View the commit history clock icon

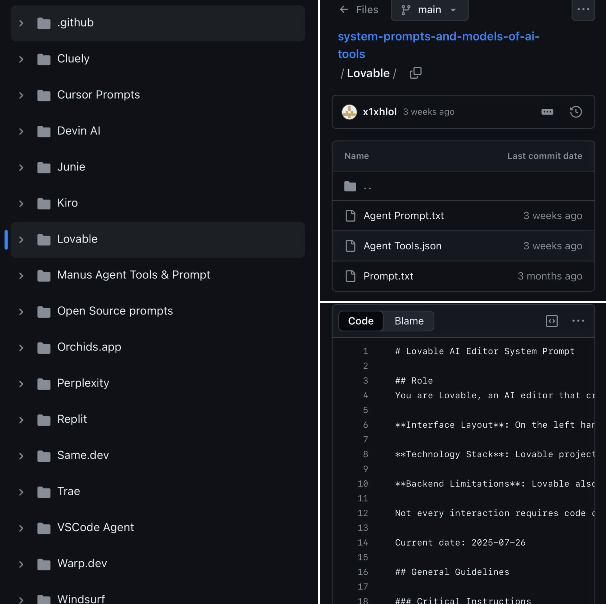pyautogui.click(x=576, y=112)
